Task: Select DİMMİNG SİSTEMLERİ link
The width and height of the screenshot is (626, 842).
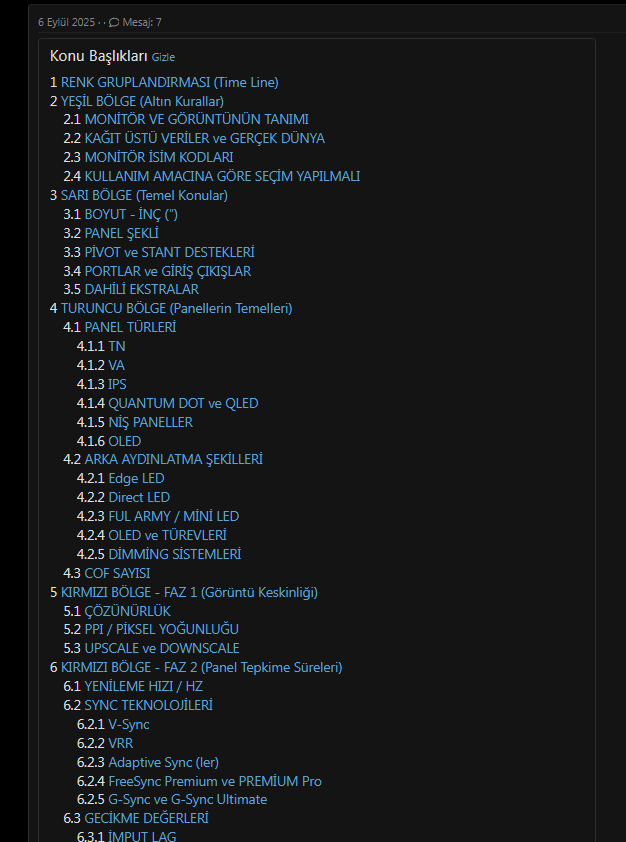Action: pos(175,554)
